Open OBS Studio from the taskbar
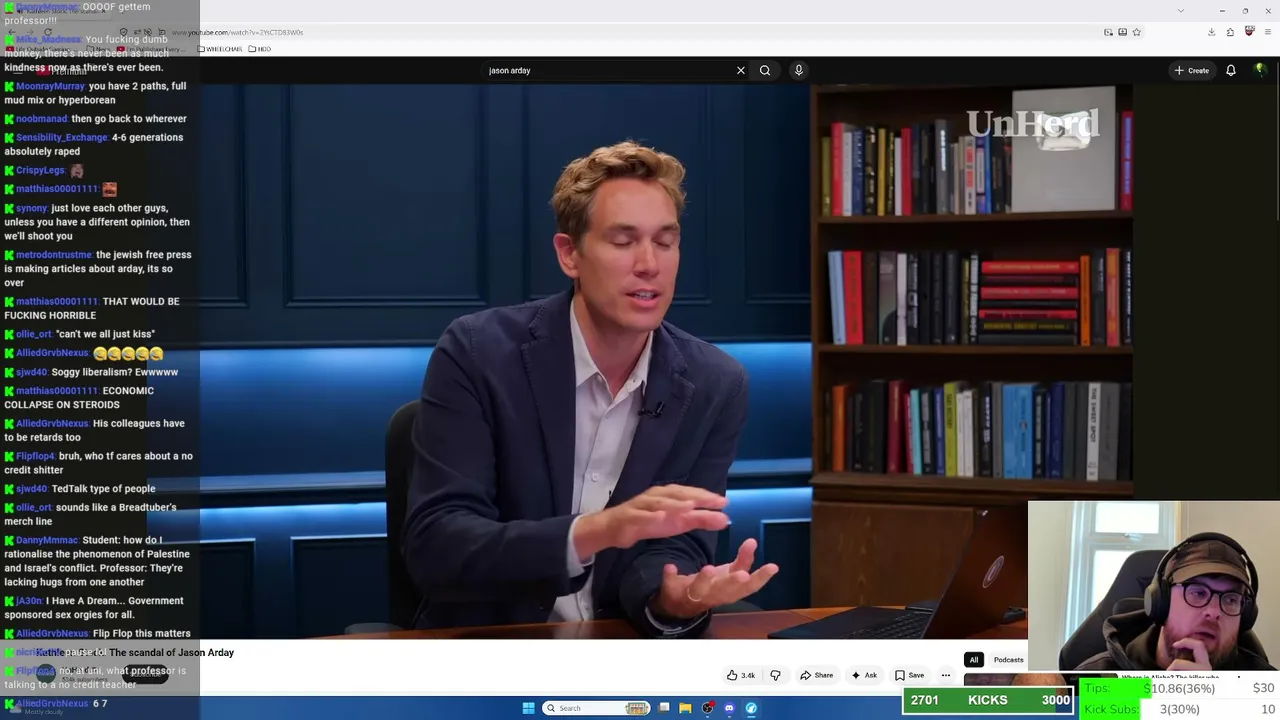The width and height of the screenshot is (1280, 720). pos(708,708)
